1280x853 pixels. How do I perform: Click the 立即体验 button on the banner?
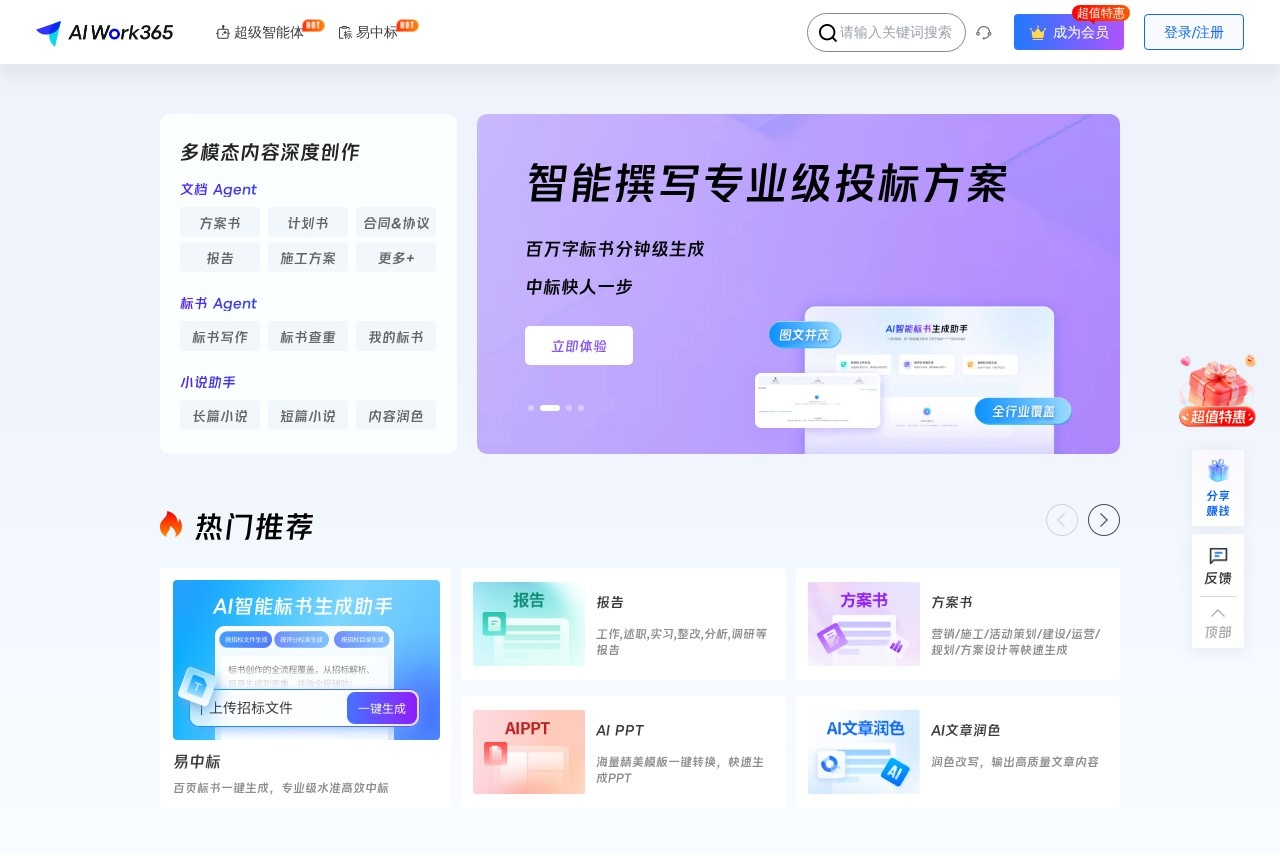(x=578, y=345)
